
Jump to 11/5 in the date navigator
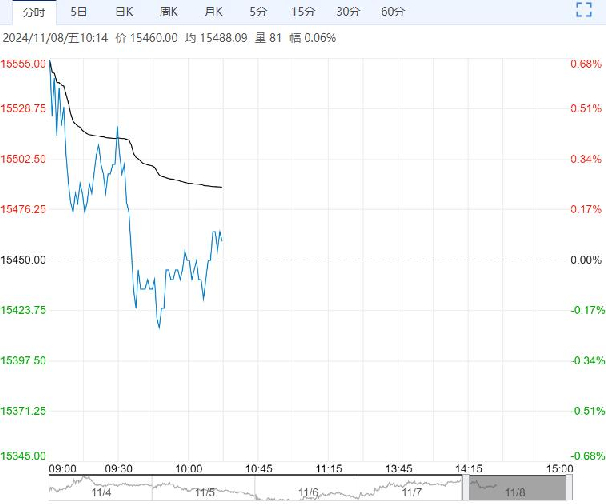[x=204, y=489]
